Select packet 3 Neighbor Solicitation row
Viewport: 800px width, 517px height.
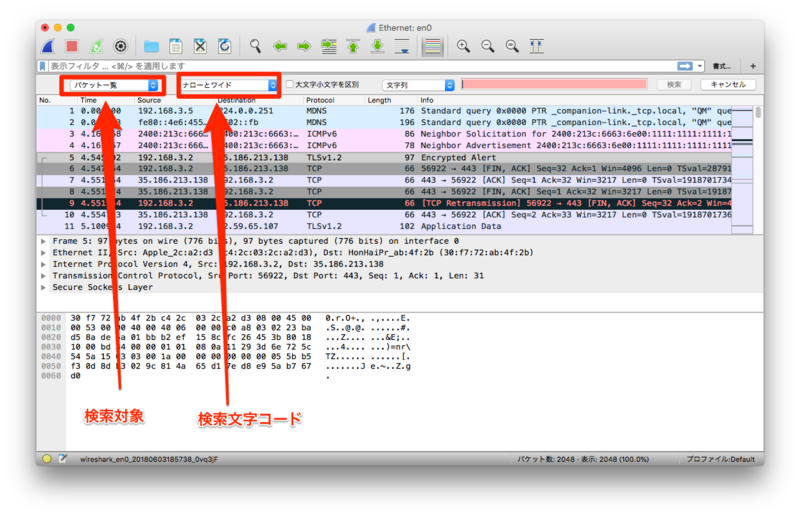[384, 134]
